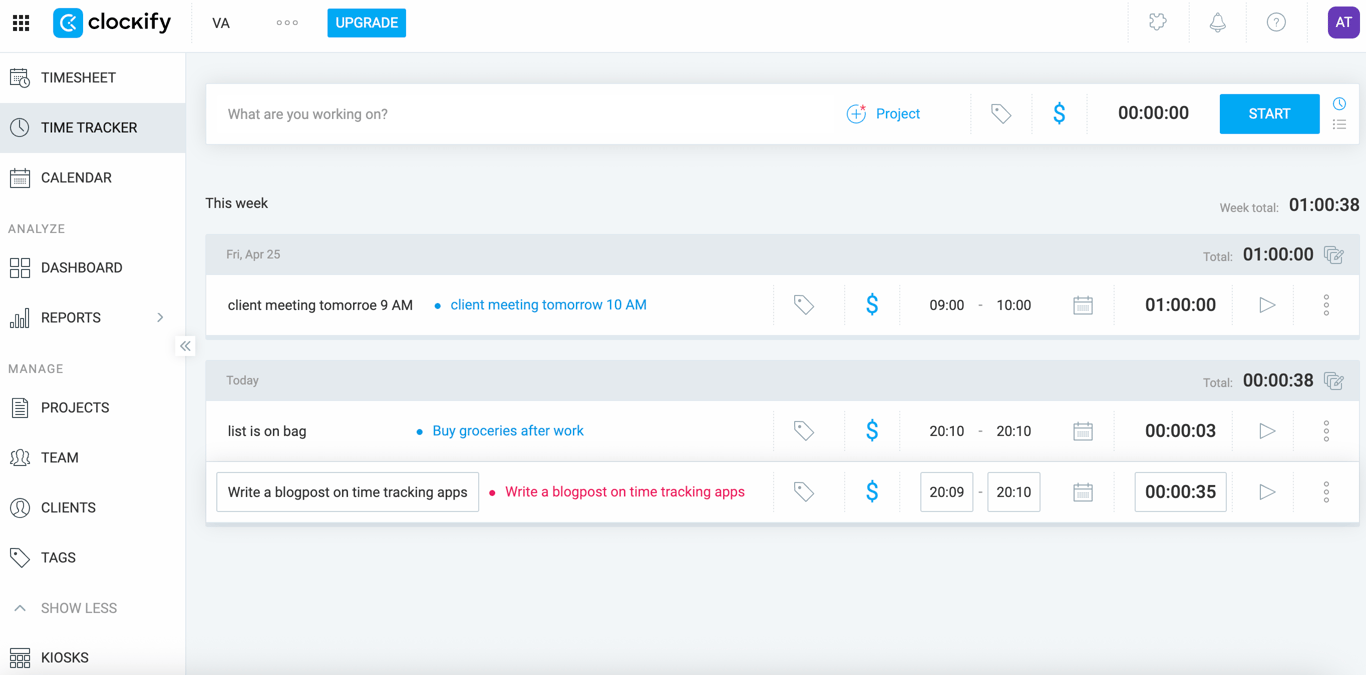This screenshot has height=675, width=1366.
Task: Click the tag icon in the timer bar
Action: pos(1001,114)
